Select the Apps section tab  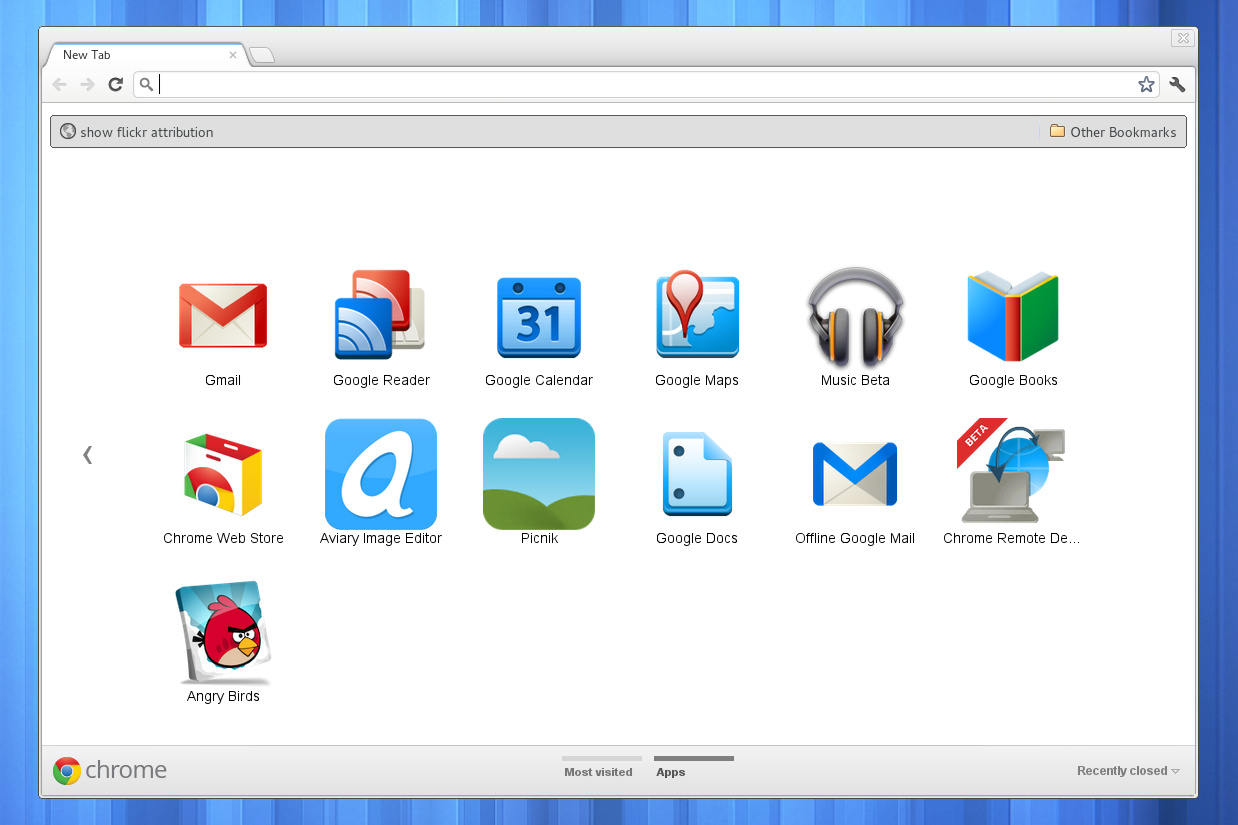pyautogui.click(x=693, y=768)
